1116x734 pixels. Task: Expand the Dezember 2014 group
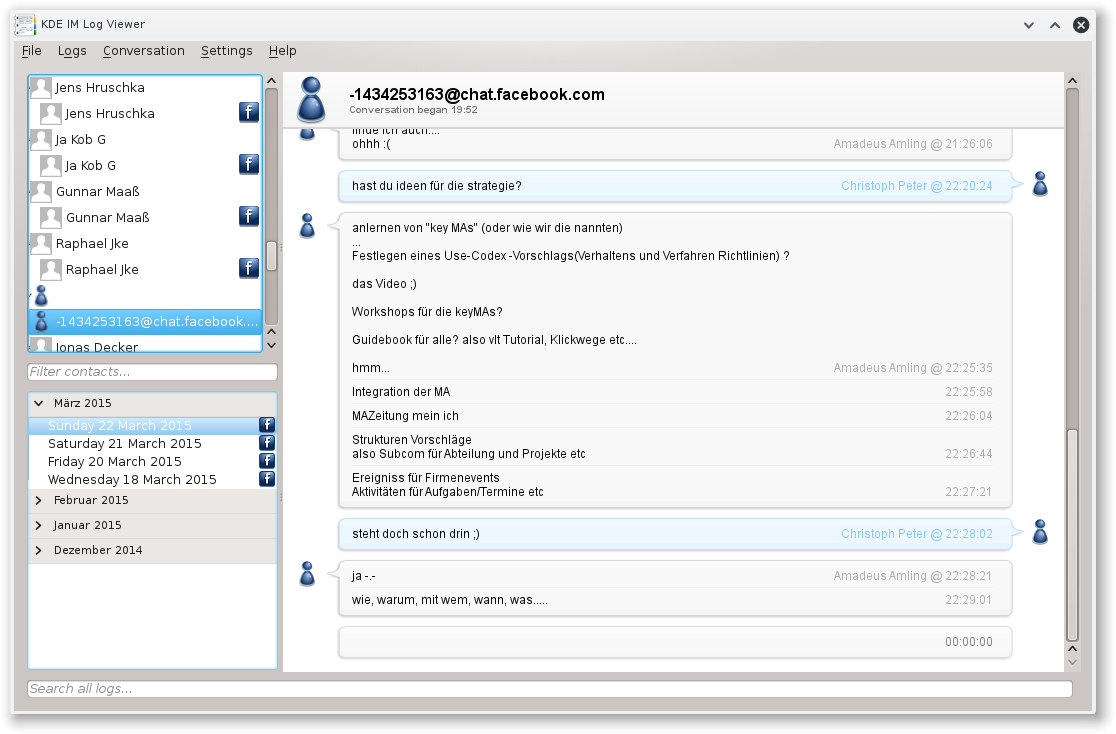[x=38, y=550]
